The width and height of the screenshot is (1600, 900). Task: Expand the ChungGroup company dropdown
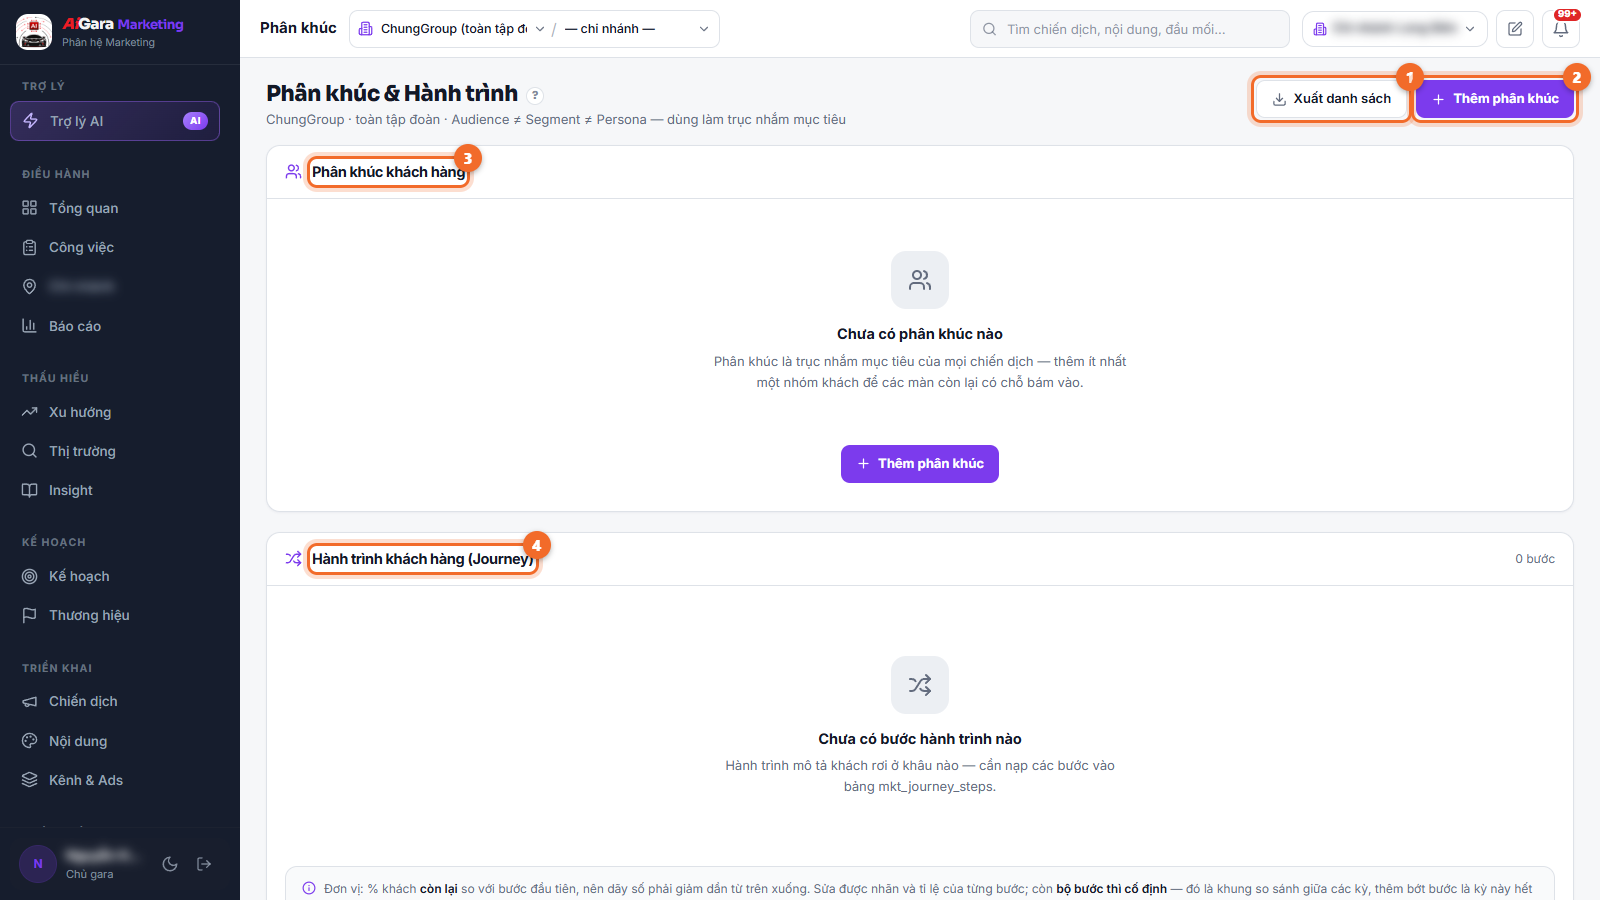[x=451, y=29]
